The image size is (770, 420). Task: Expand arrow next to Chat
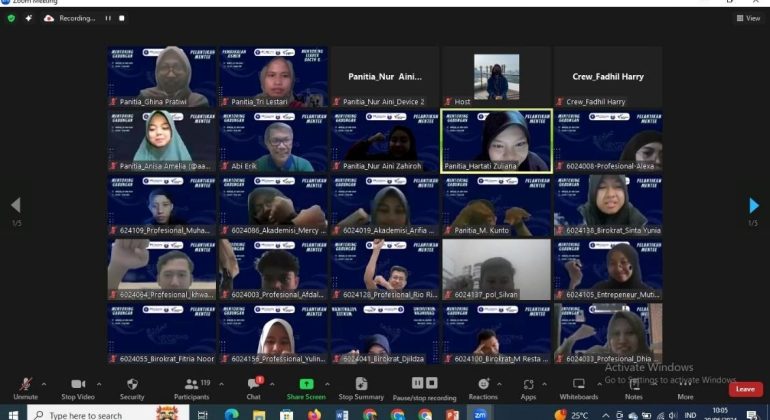click(x=272, y=384)
